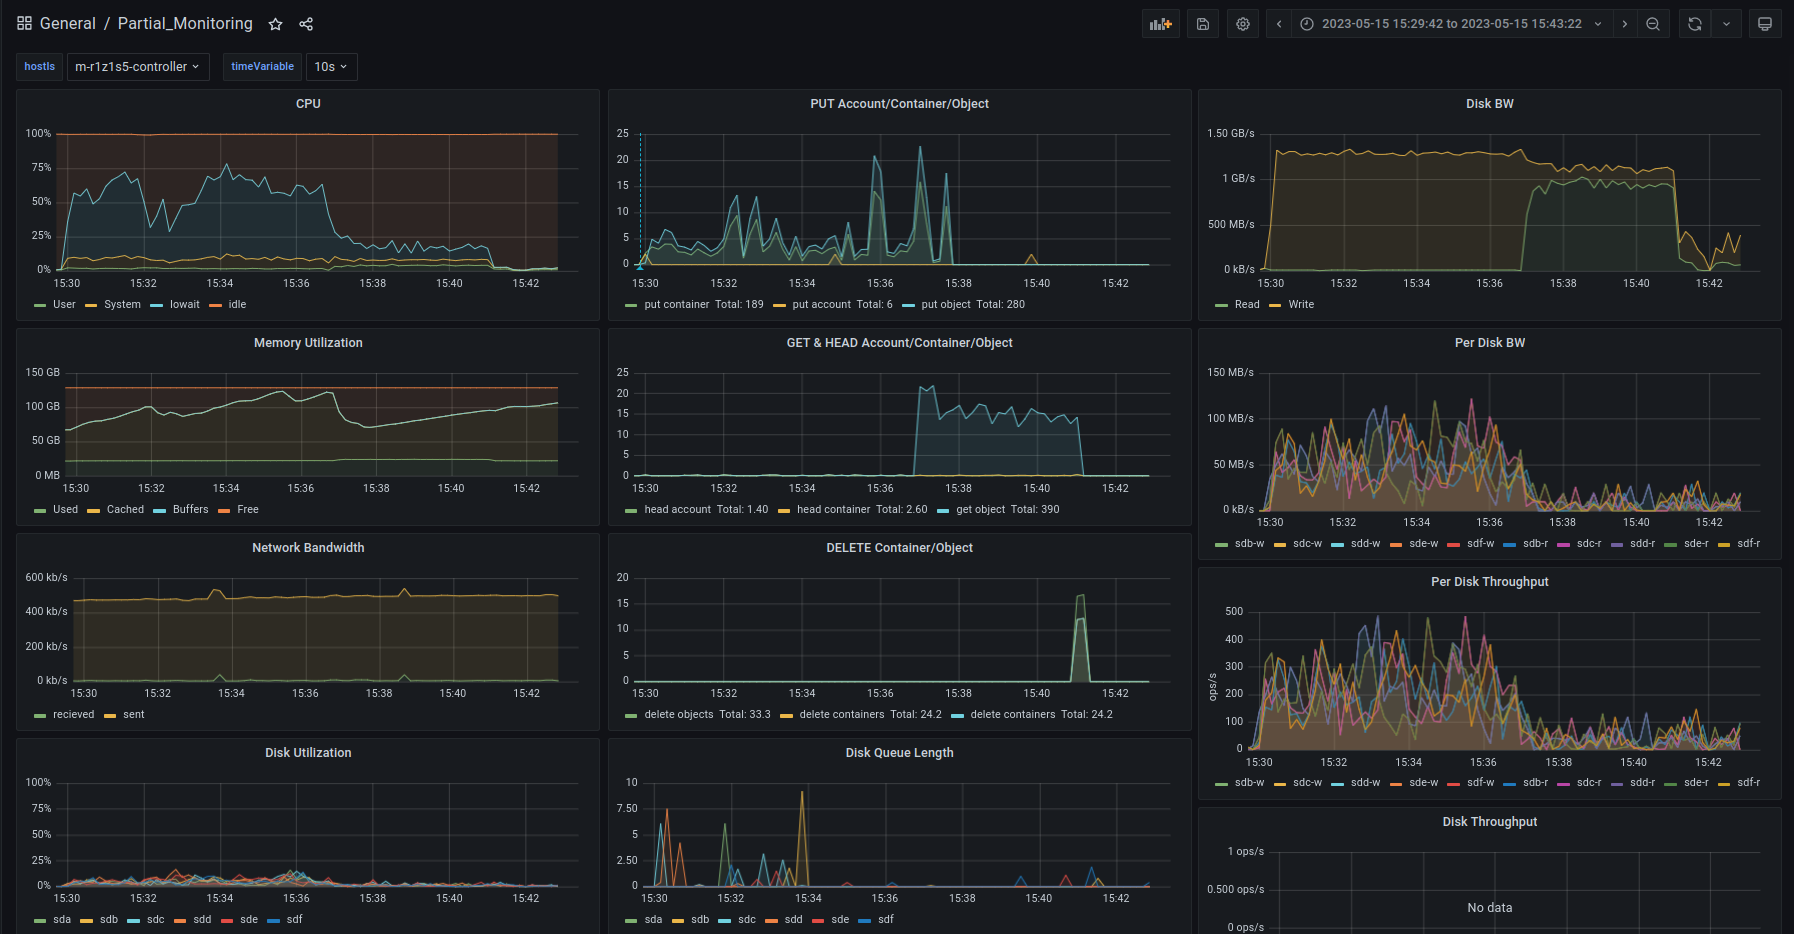Star the Partial_Monitoring dashboard as favorite
The height and width of the screenshot is (934, 1794).
tap(276, 24)
